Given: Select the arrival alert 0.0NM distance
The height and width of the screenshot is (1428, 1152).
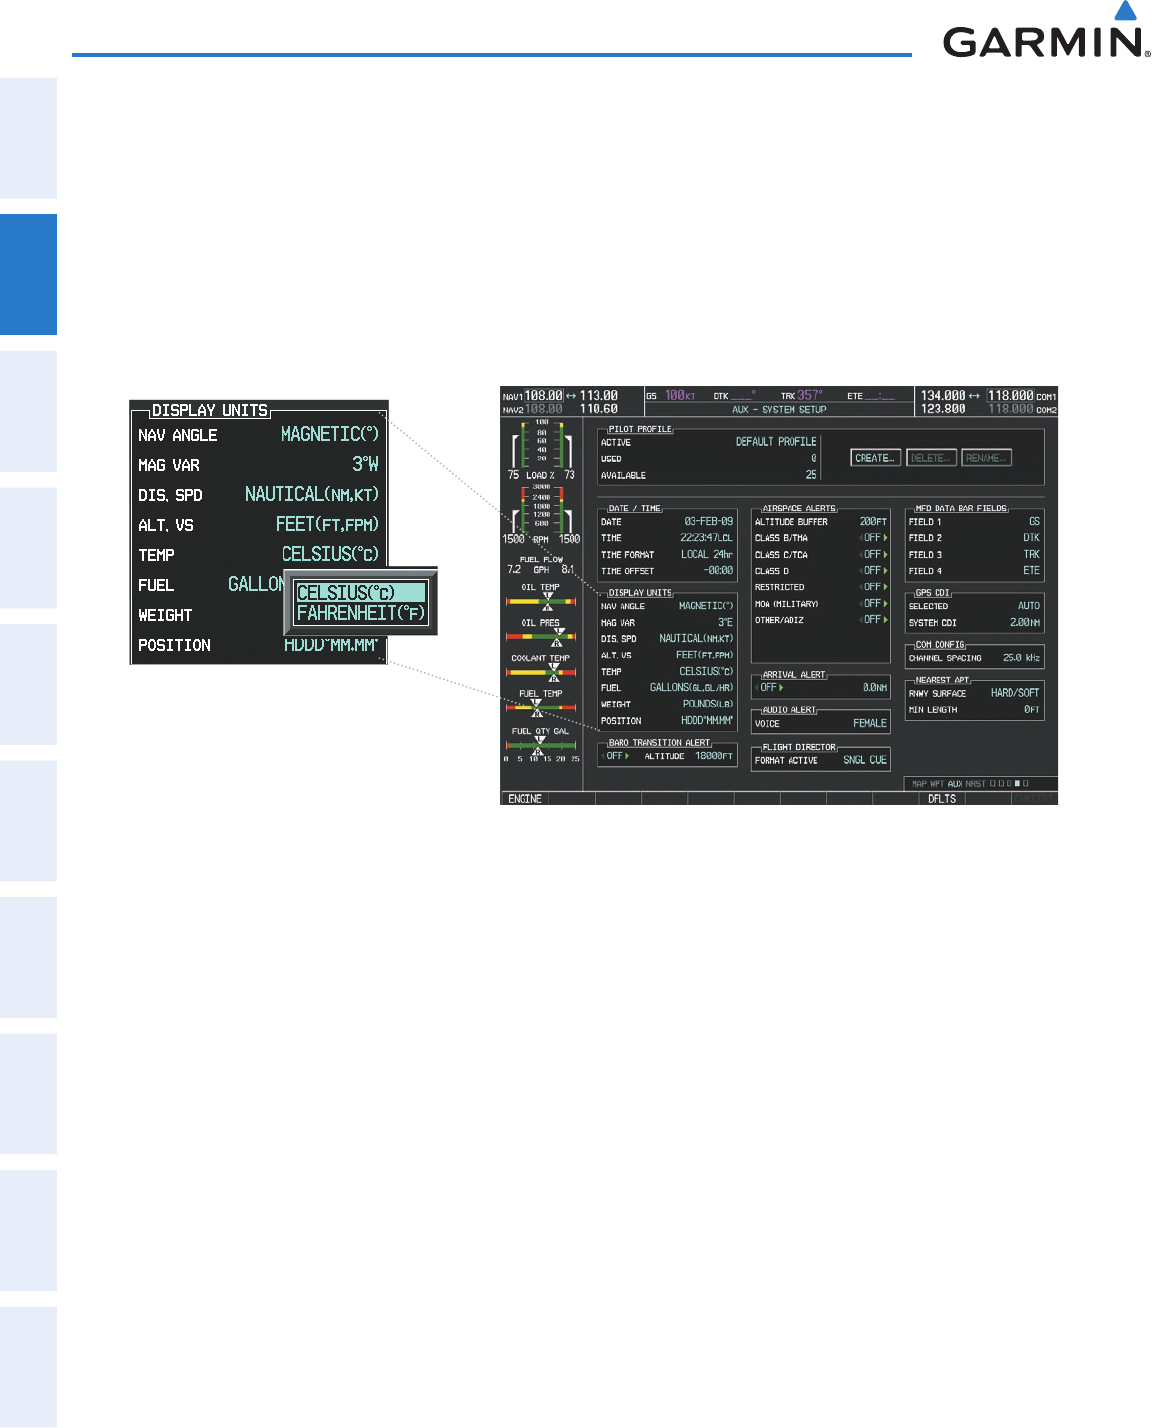Looking at the screenshot, I should 874,688.
